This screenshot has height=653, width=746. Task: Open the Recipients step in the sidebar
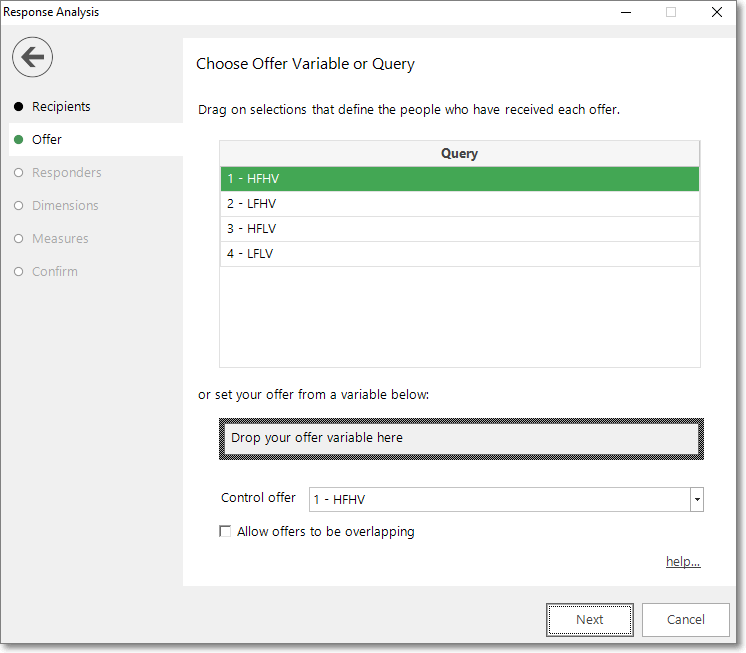pos(61,107)
